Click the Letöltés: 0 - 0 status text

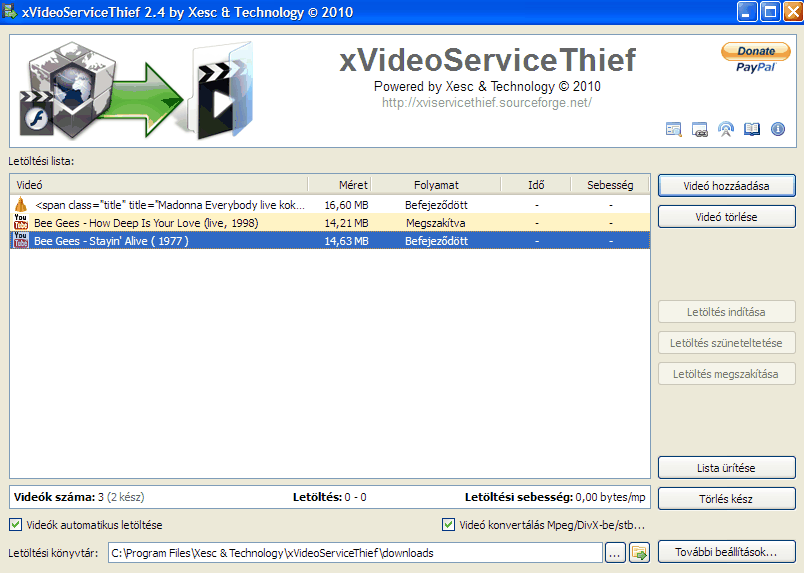tap(330, 497)
